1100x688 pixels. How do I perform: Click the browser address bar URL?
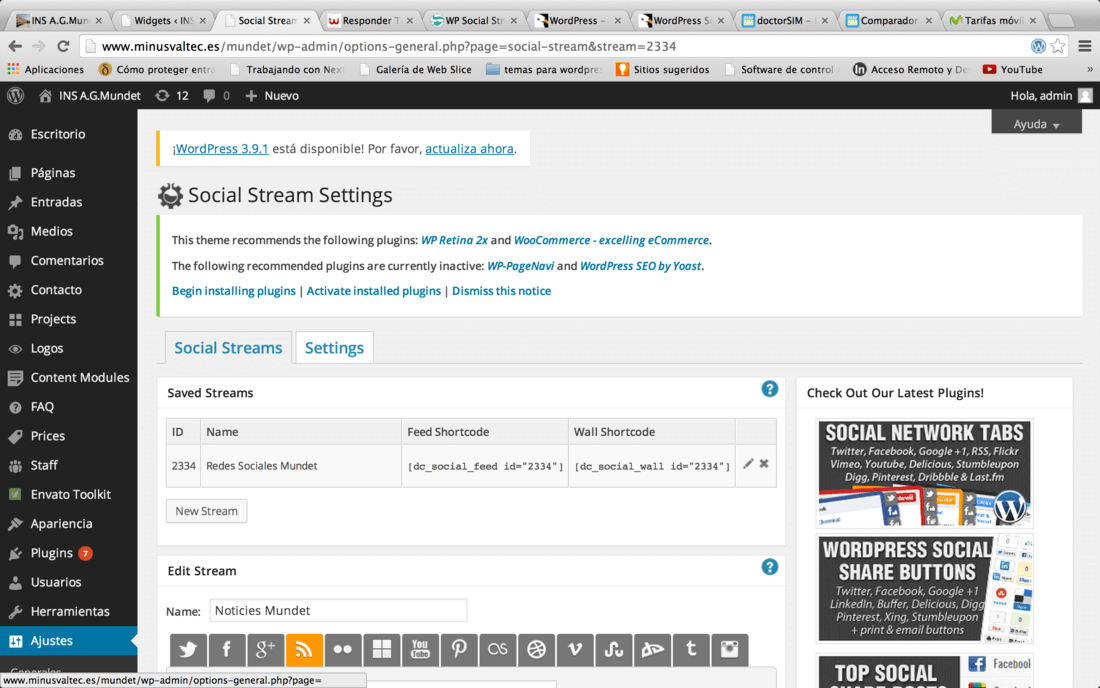pyautogui.click(x=389, y=46)
